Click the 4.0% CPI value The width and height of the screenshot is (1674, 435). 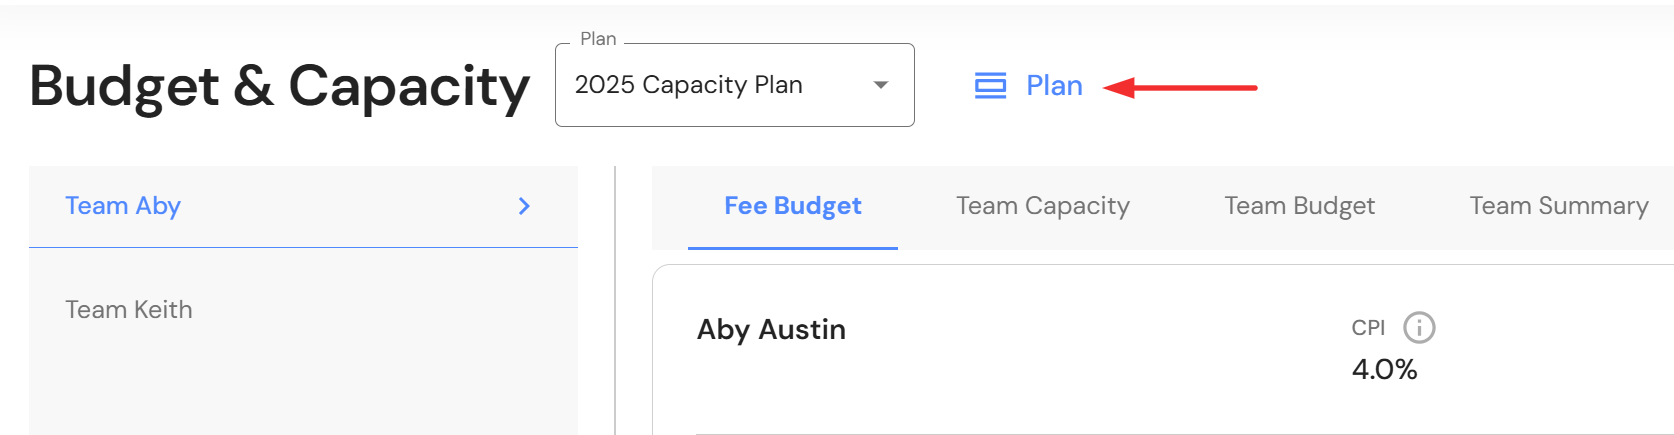click(x=1384, y=370)
